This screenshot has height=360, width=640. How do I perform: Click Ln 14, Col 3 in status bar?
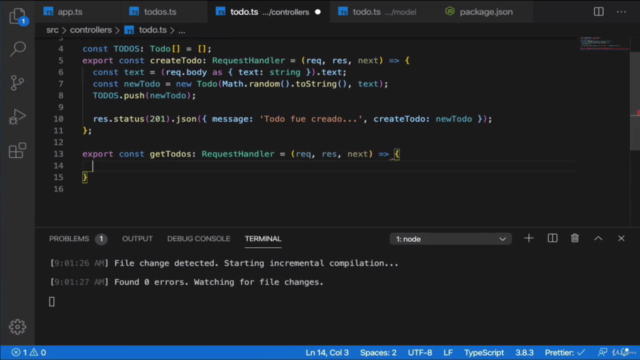pos(327,352)
